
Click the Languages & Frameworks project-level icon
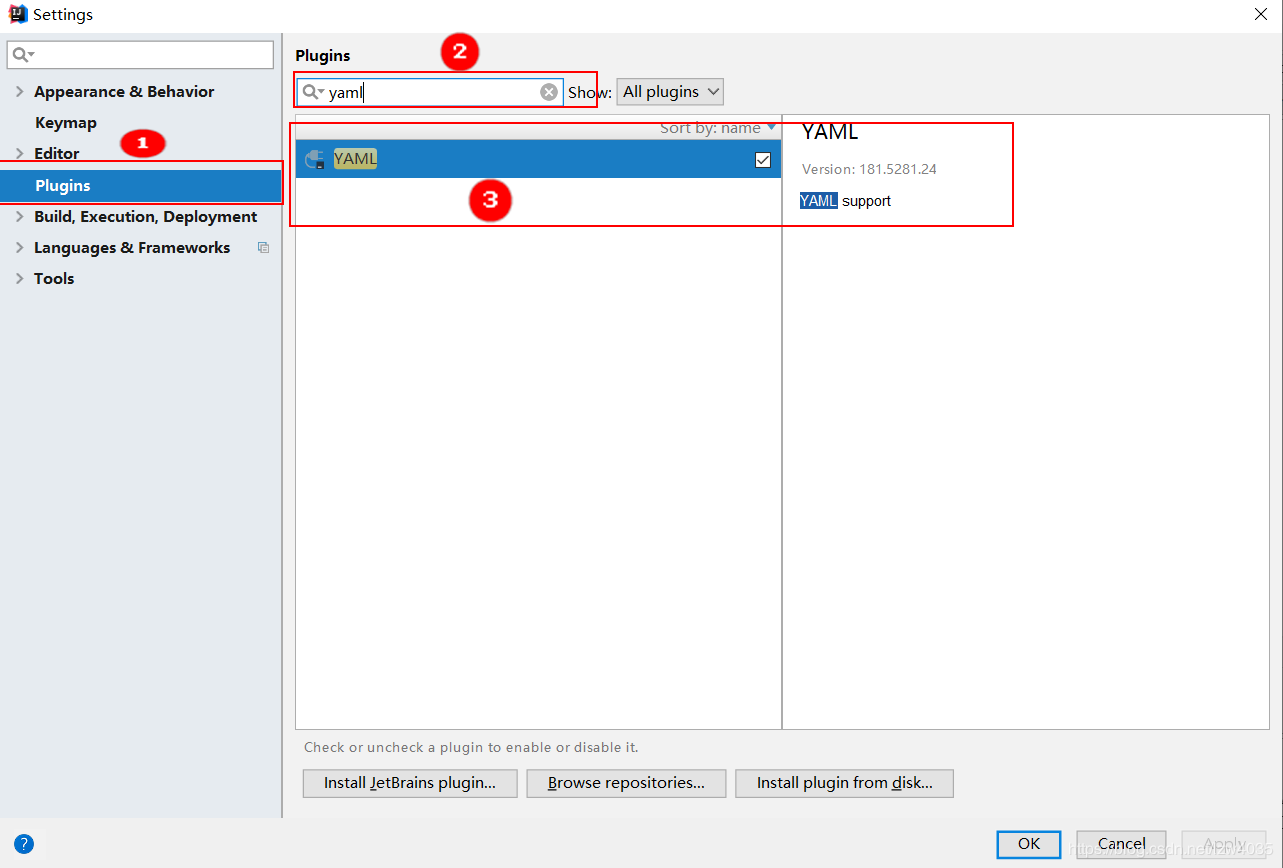pos(263,247)
